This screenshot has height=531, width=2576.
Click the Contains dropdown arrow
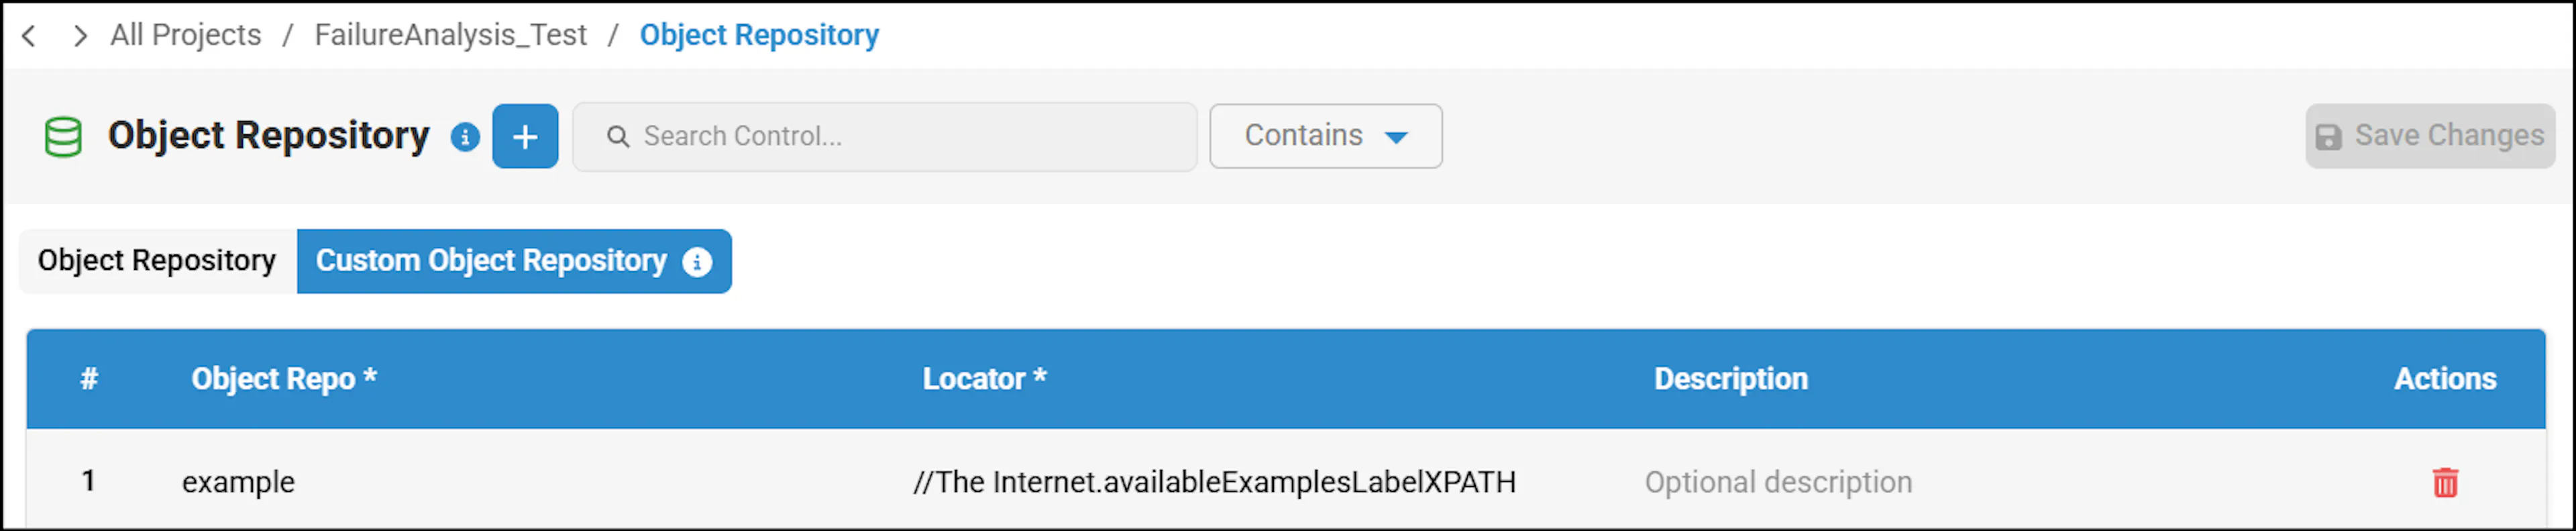[x=1396, y=137]
